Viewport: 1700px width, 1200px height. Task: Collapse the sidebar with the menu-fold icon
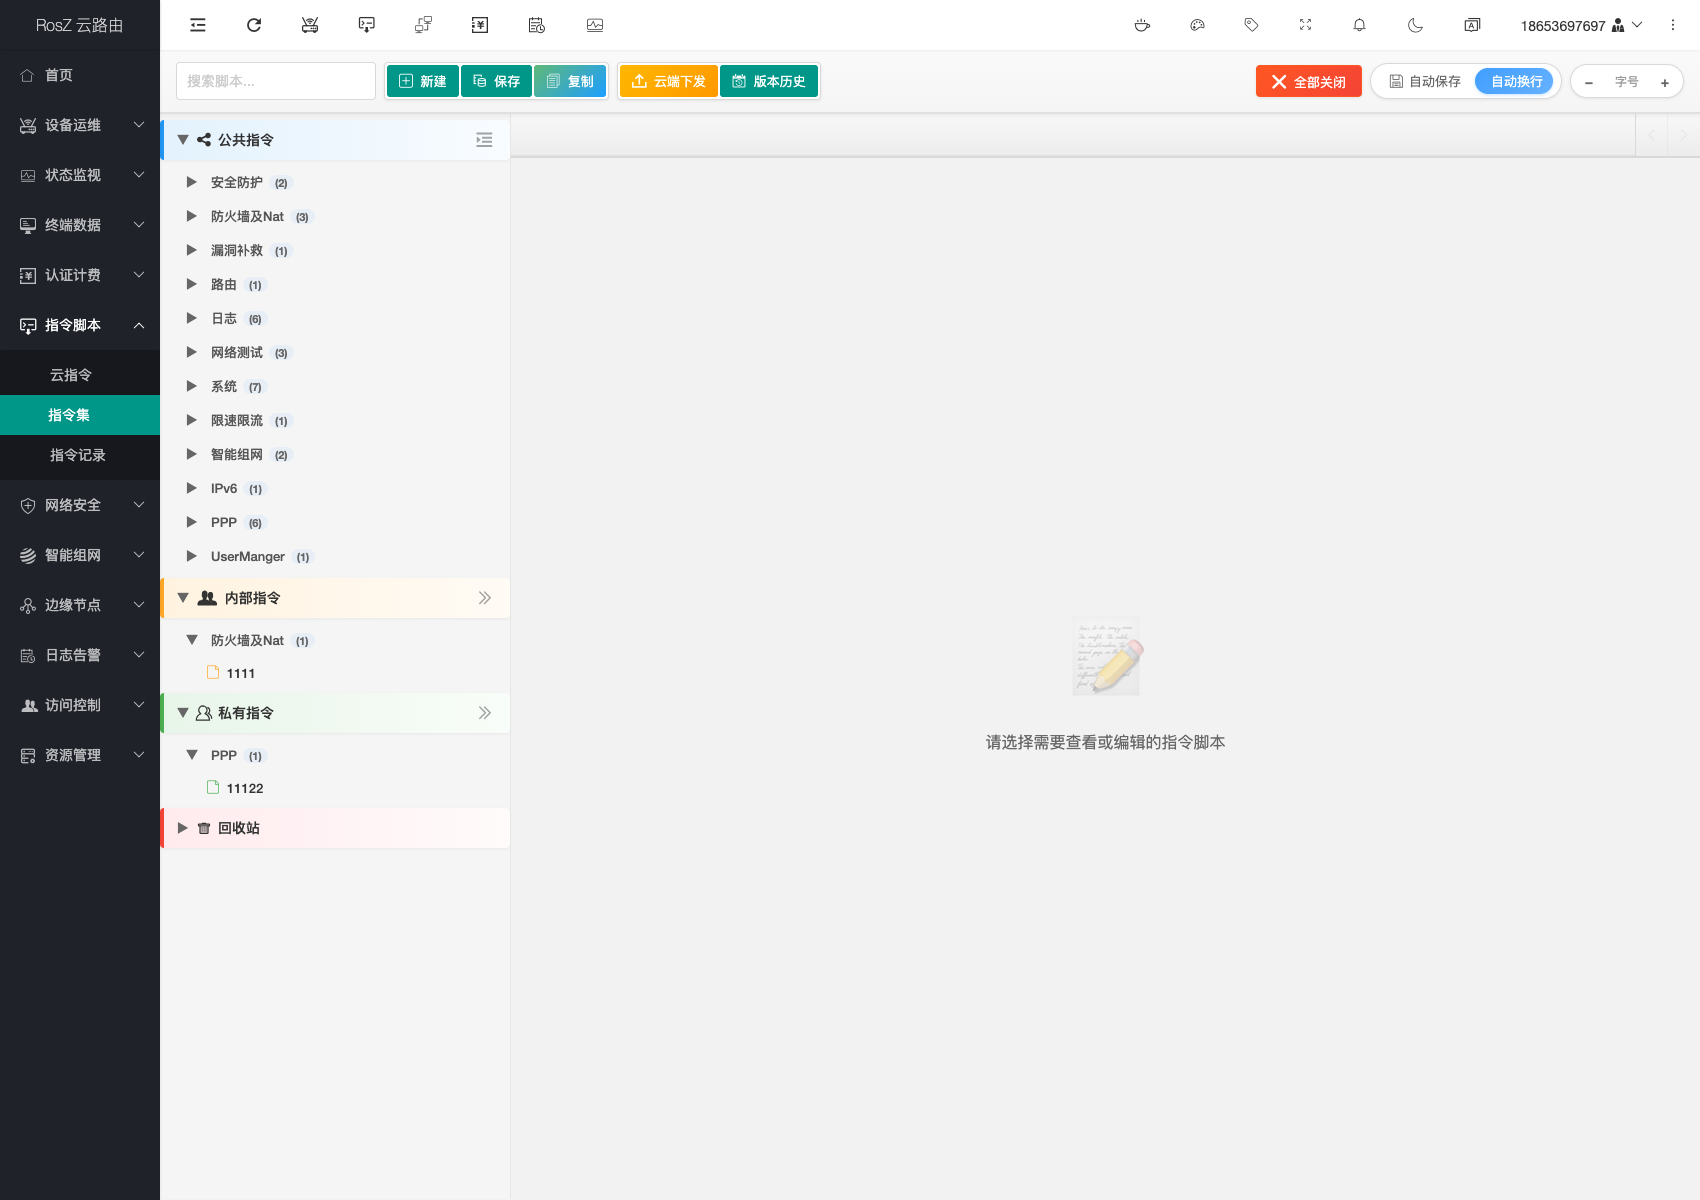click(x=198, y=25)
